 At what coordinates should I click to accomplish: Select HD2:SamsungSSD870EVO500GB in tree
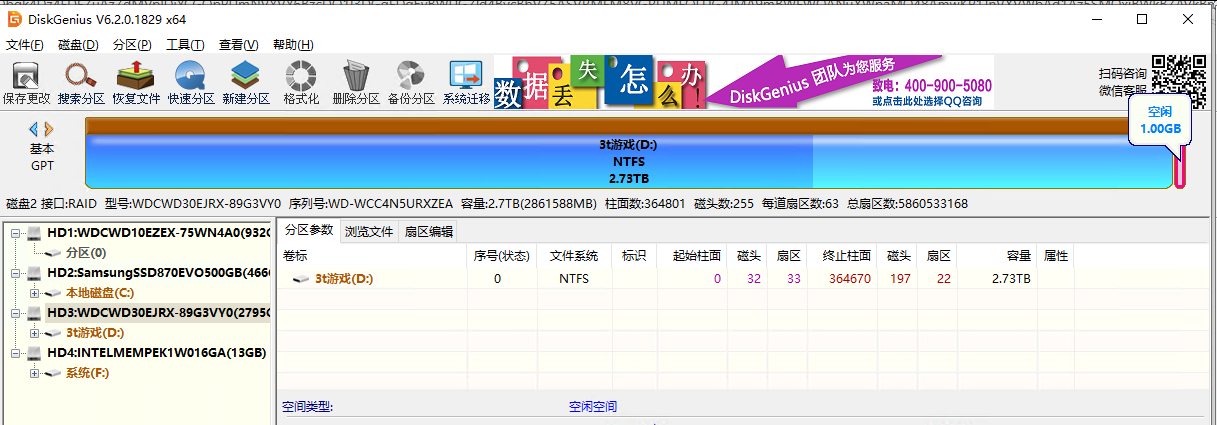coord(158,273)
